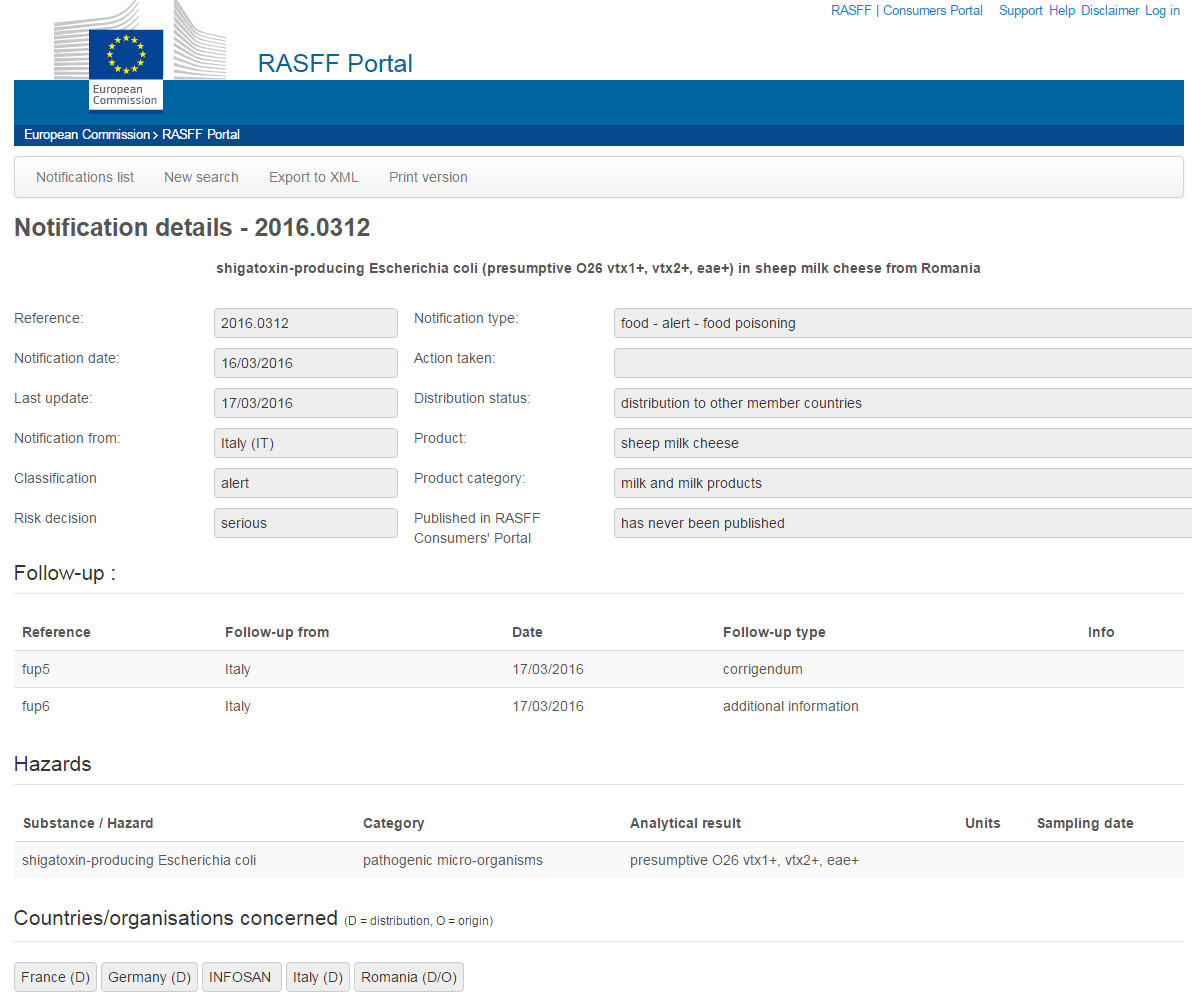Click the RASFF link in header
The width and height of the screenshot is (1192, 994).
coord(850,10)
